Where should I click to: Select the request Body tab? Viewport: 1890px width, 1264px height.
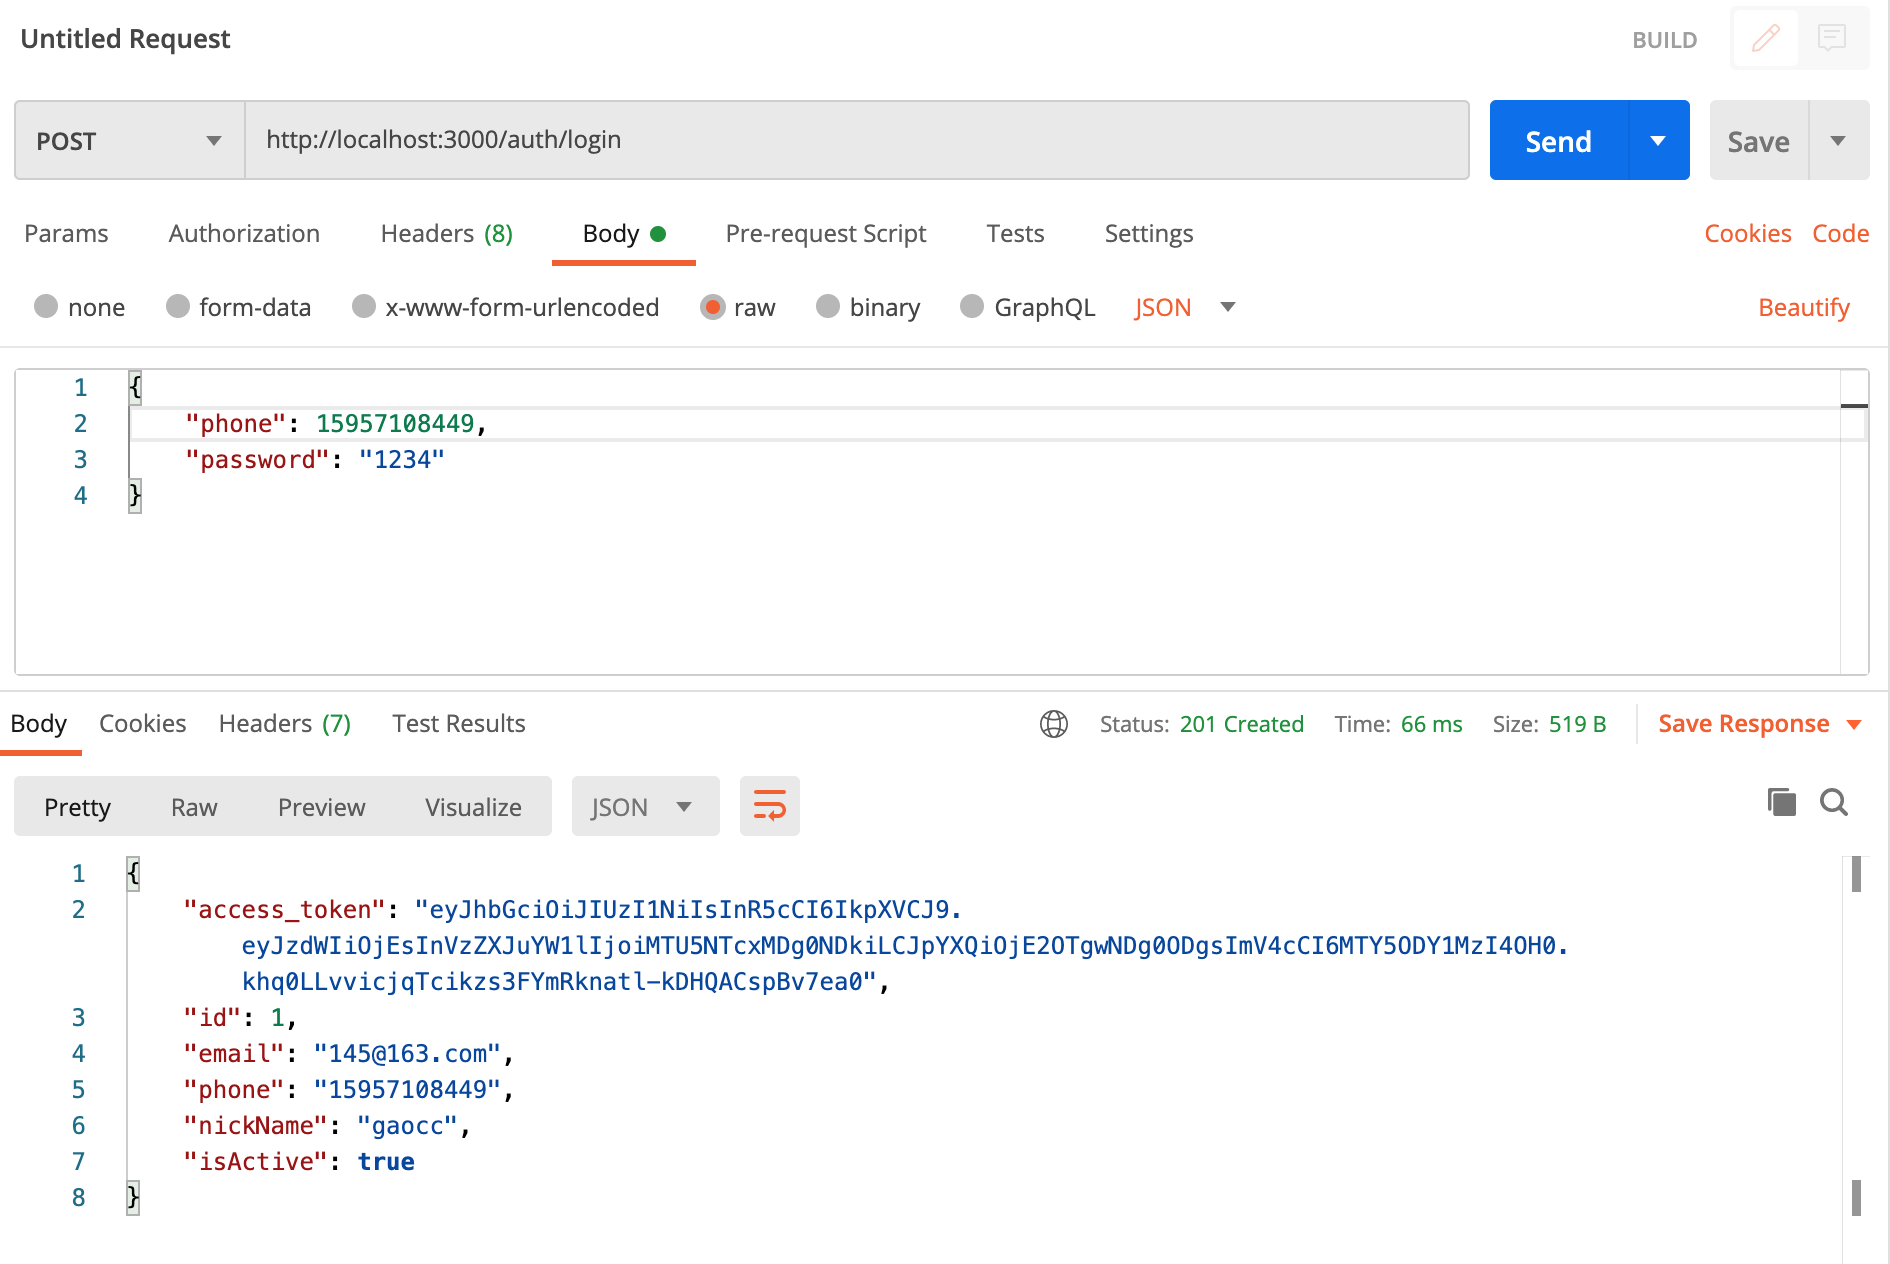[x=623, y=233]
